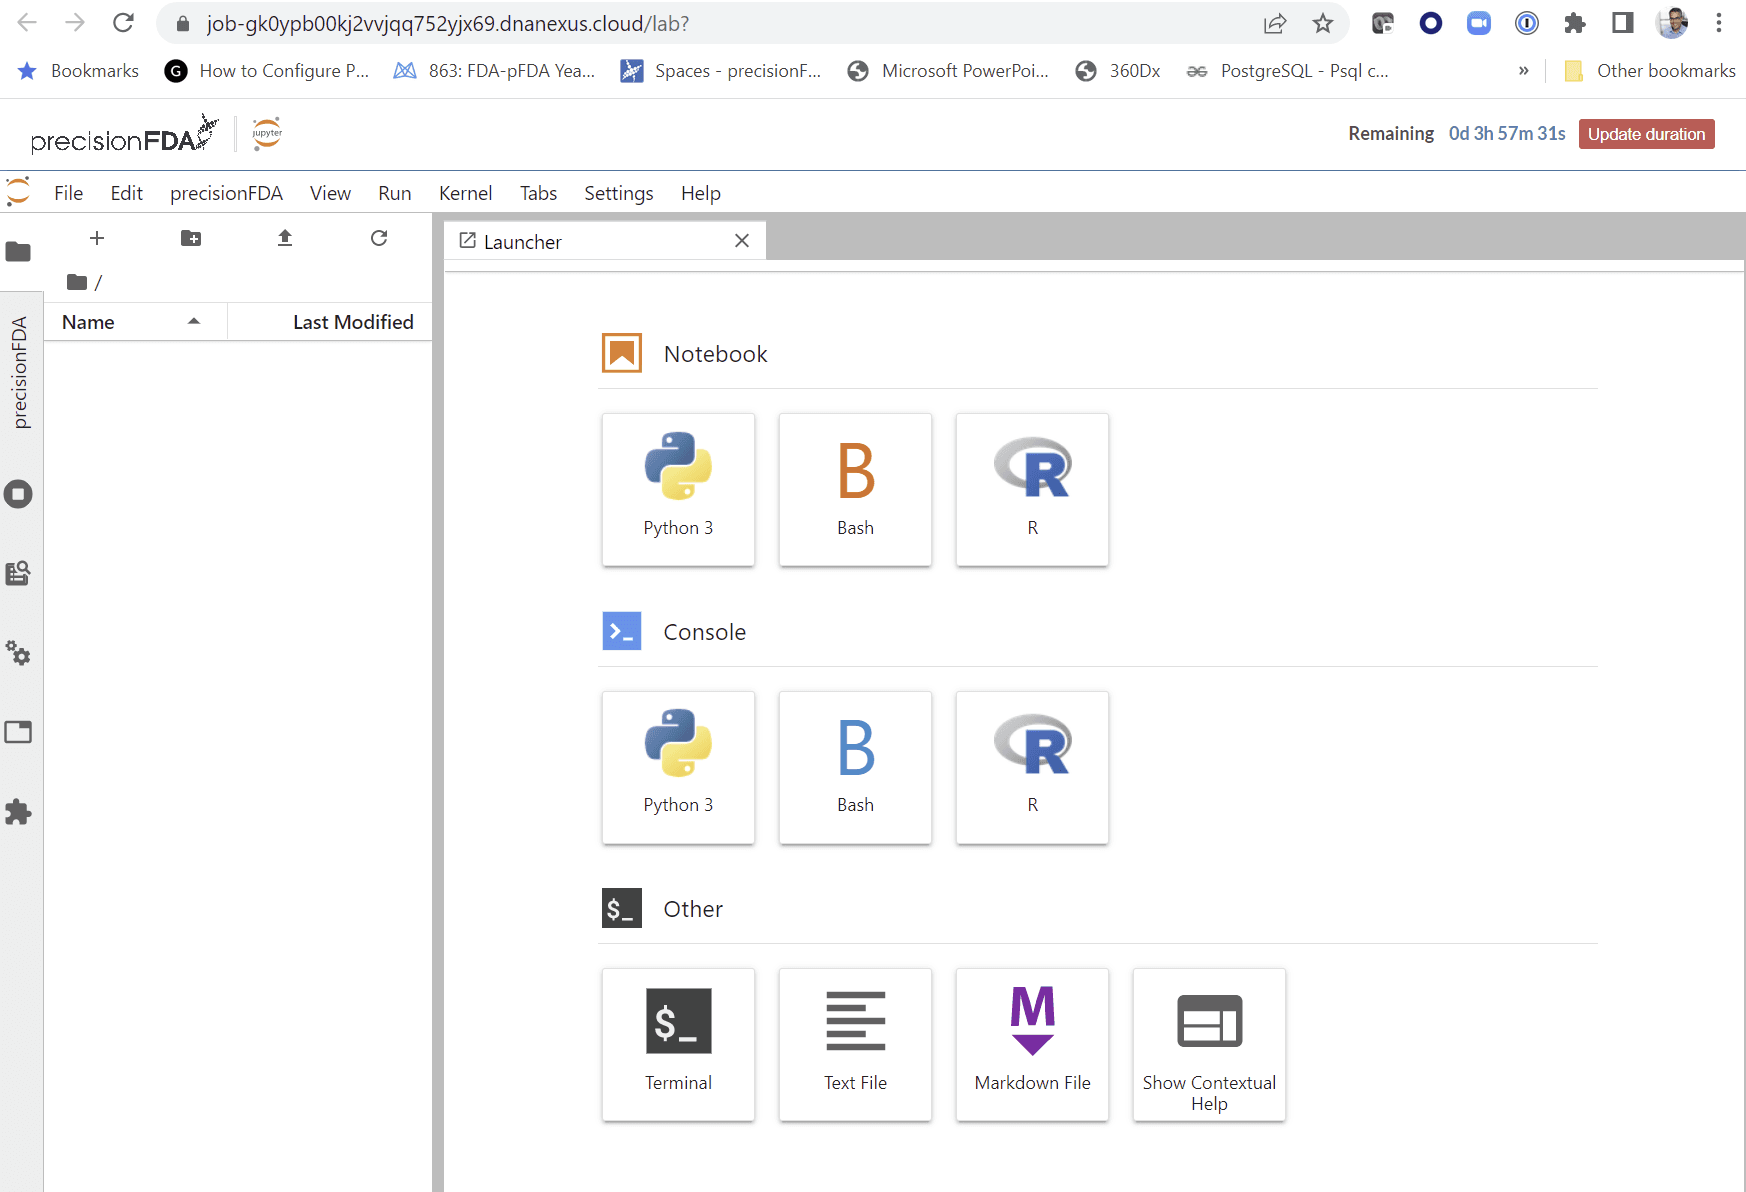Click the new folder icon
Image resolution: width=1746 pixels, height=1192 pixels.
click(191, 238)
